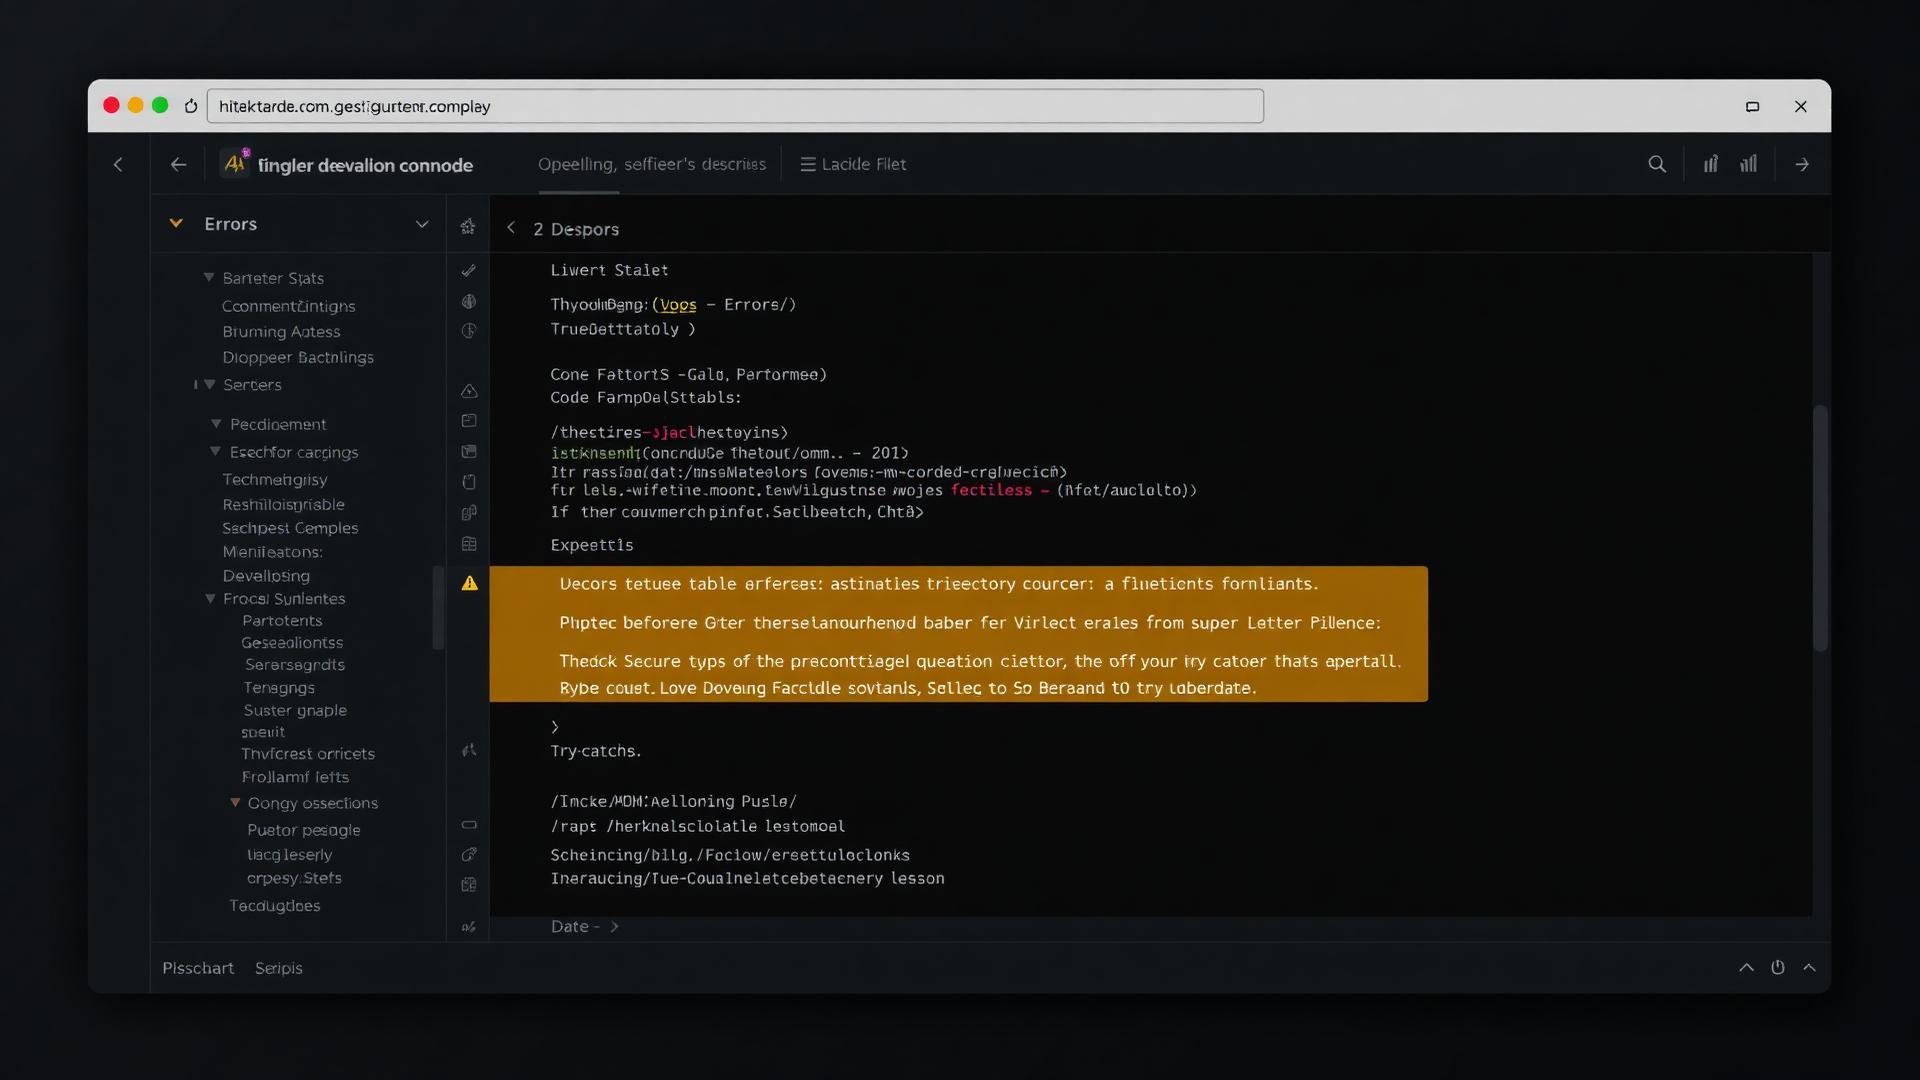Select Sechpest Cemples tree item
Screen dimensions: 1920x1080
tap(290, 528)
